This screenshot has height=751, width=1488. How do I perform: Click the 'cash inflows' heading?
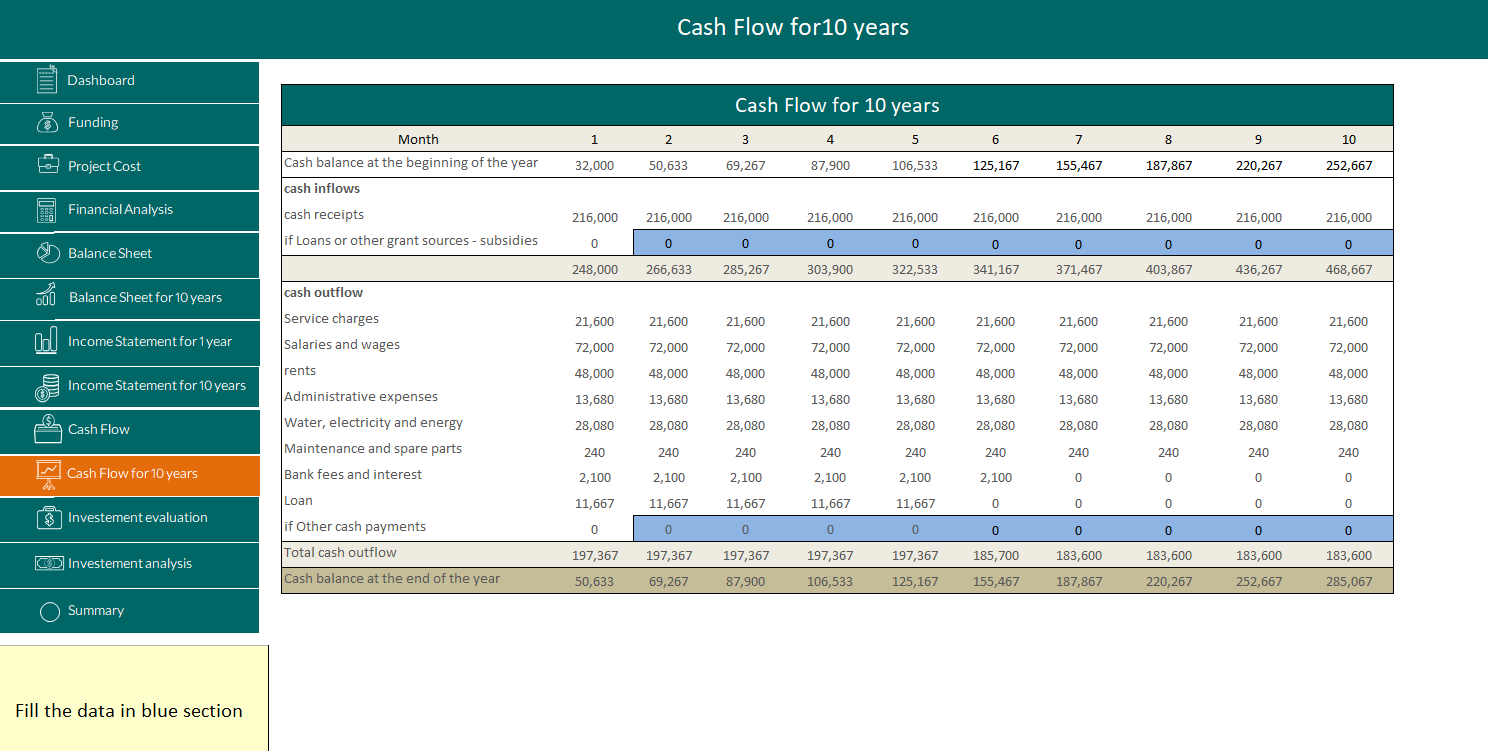pos(322,188)
